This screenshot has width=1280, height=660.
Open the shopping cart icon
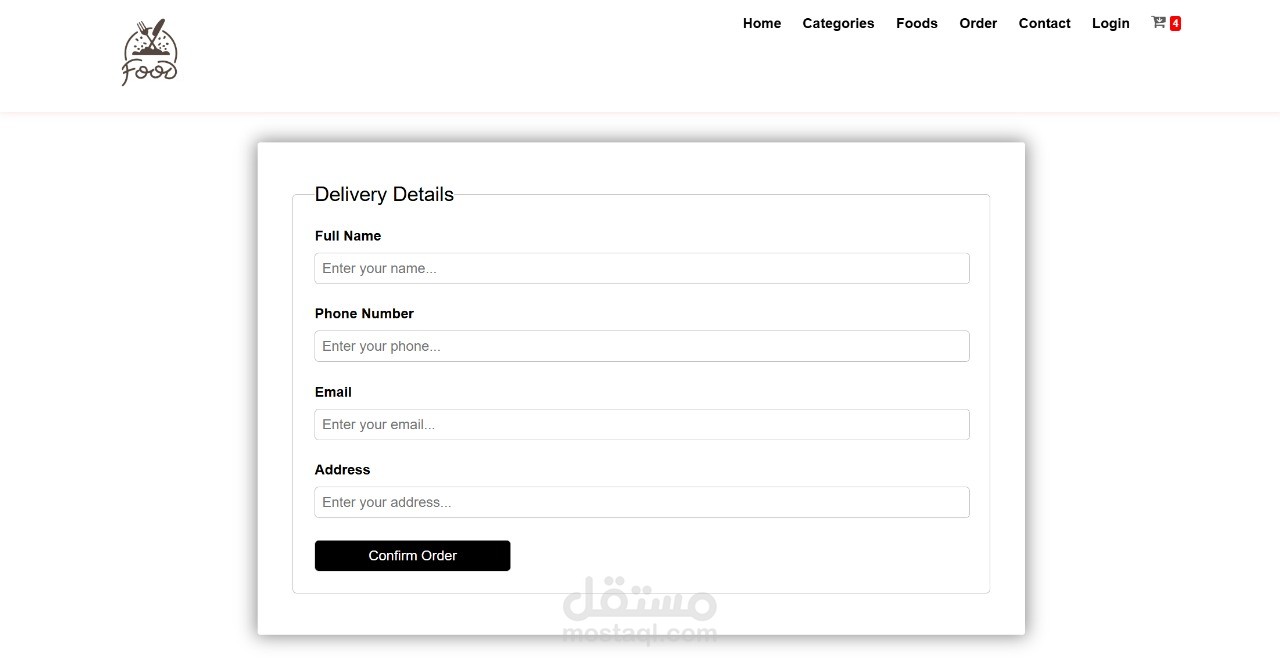tap(1158, 22)
